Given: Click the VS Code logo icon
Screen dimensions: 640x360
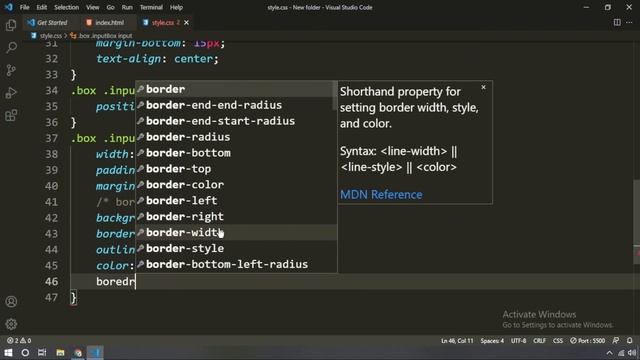Looking at the screenshot, I should [9, 7].
